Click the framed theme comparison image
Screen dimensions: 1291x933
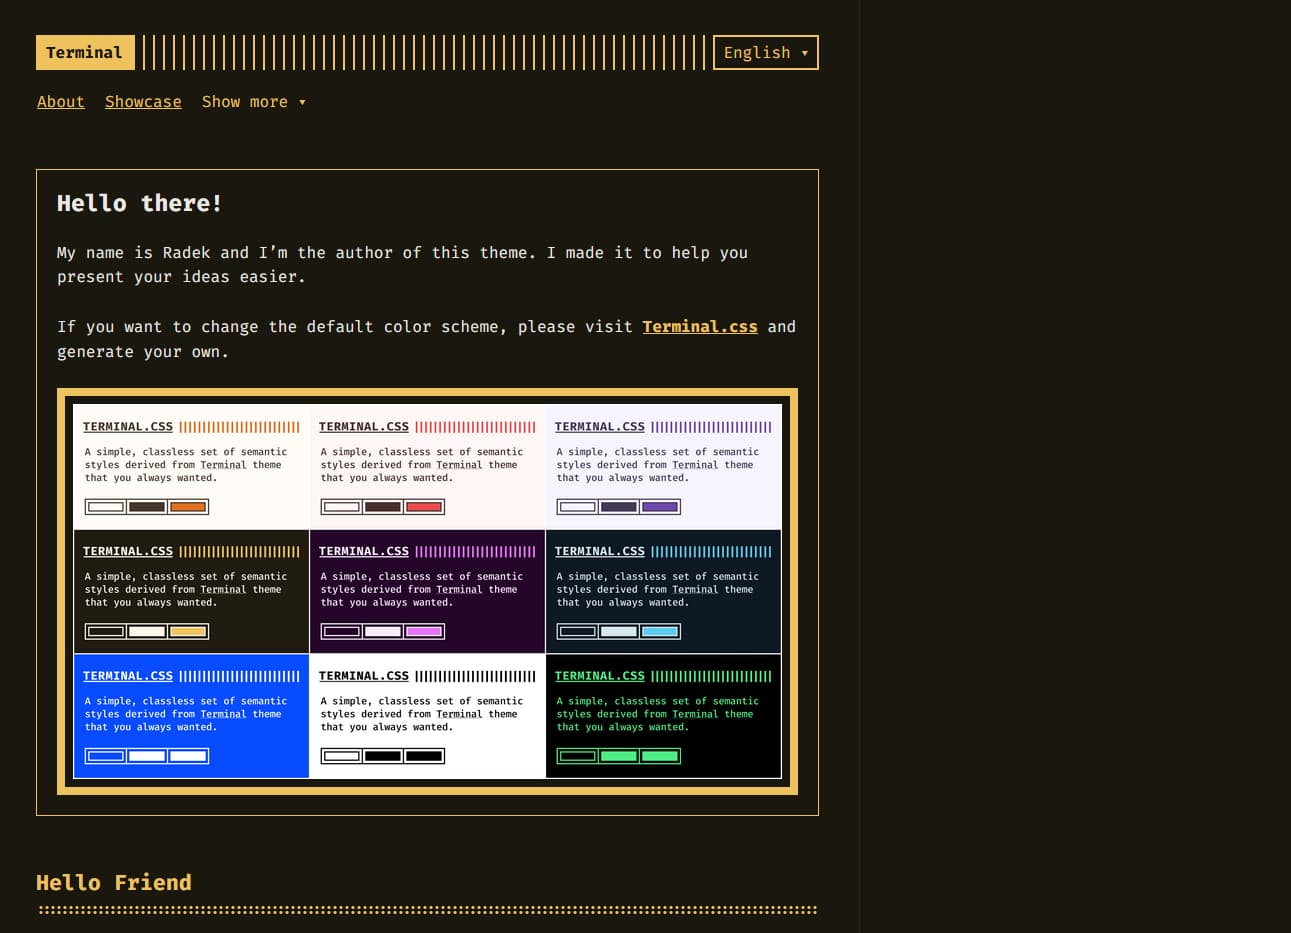(x=427, y=590)
